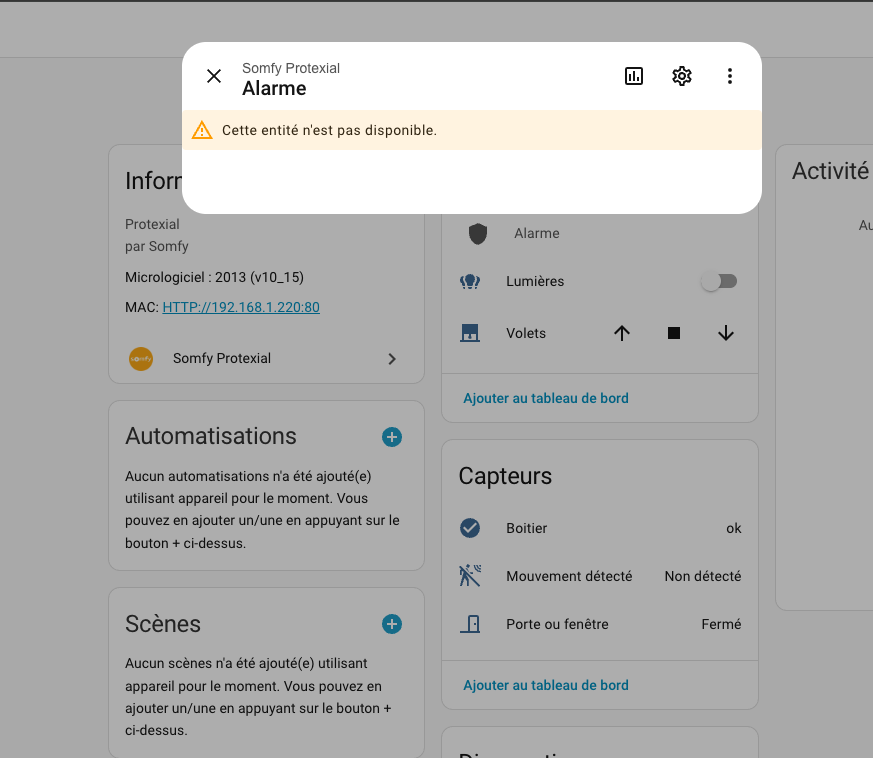Open the MAC address link

241,307
